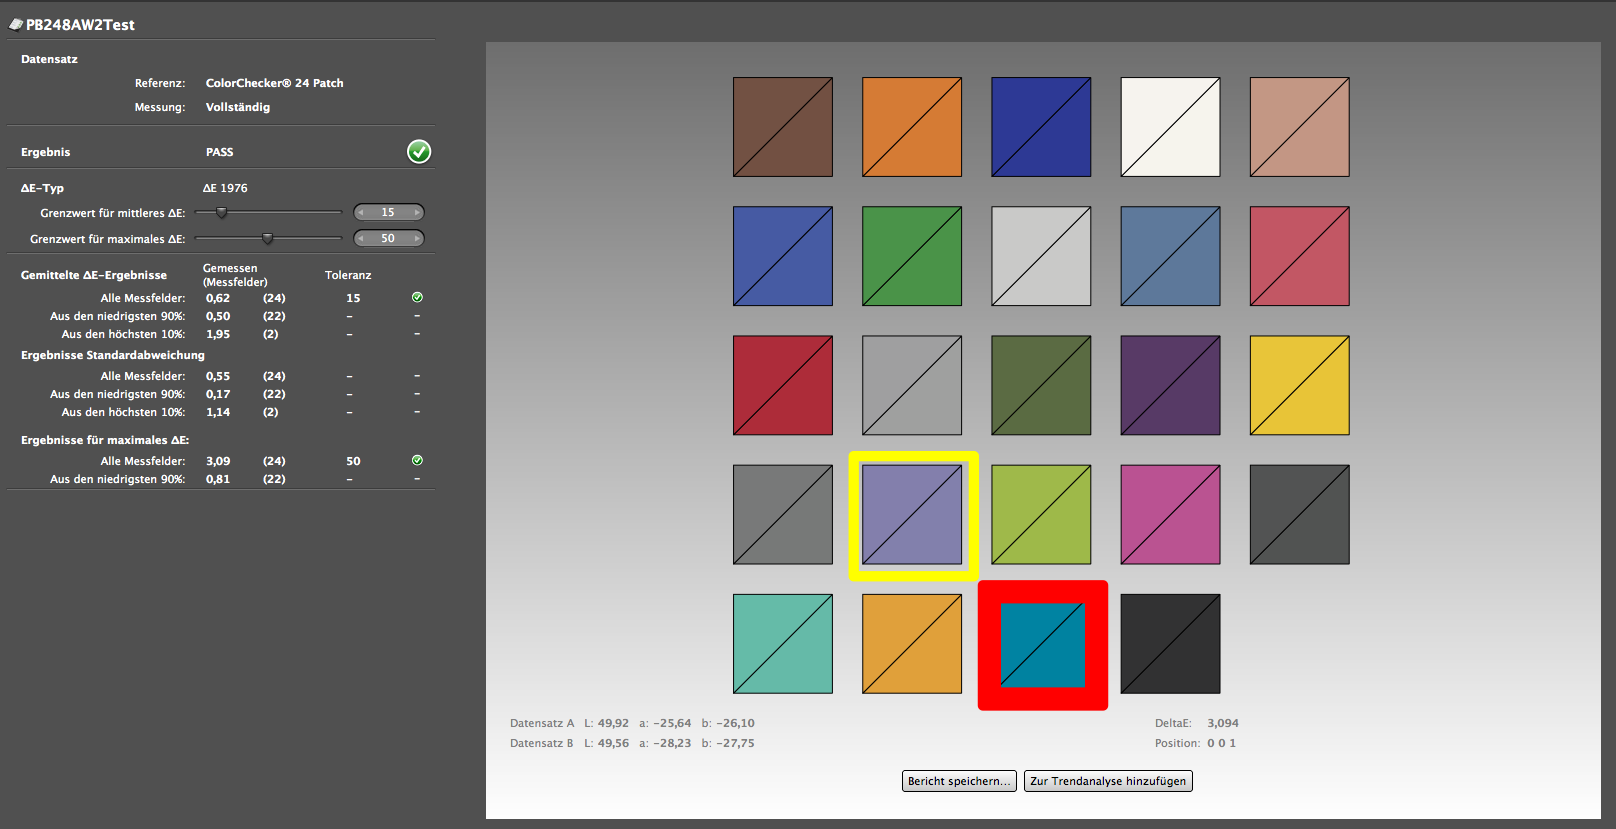The height and width of the screenshot is (829, 1616).
Task: Select the lavender patch outlined in yellow
Action: [x=912, y=515]
